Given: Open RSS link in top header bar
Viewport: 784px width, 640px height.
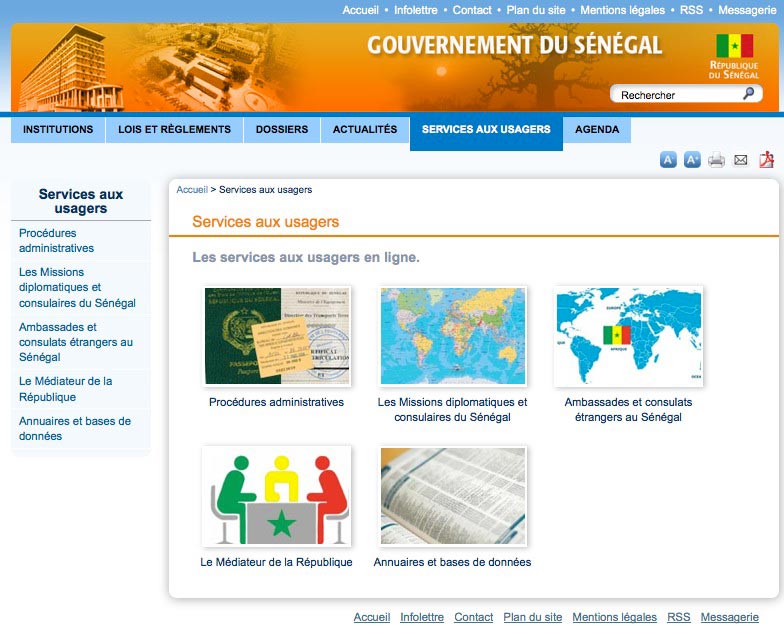Looking at the screenshot, I should 691,10.
